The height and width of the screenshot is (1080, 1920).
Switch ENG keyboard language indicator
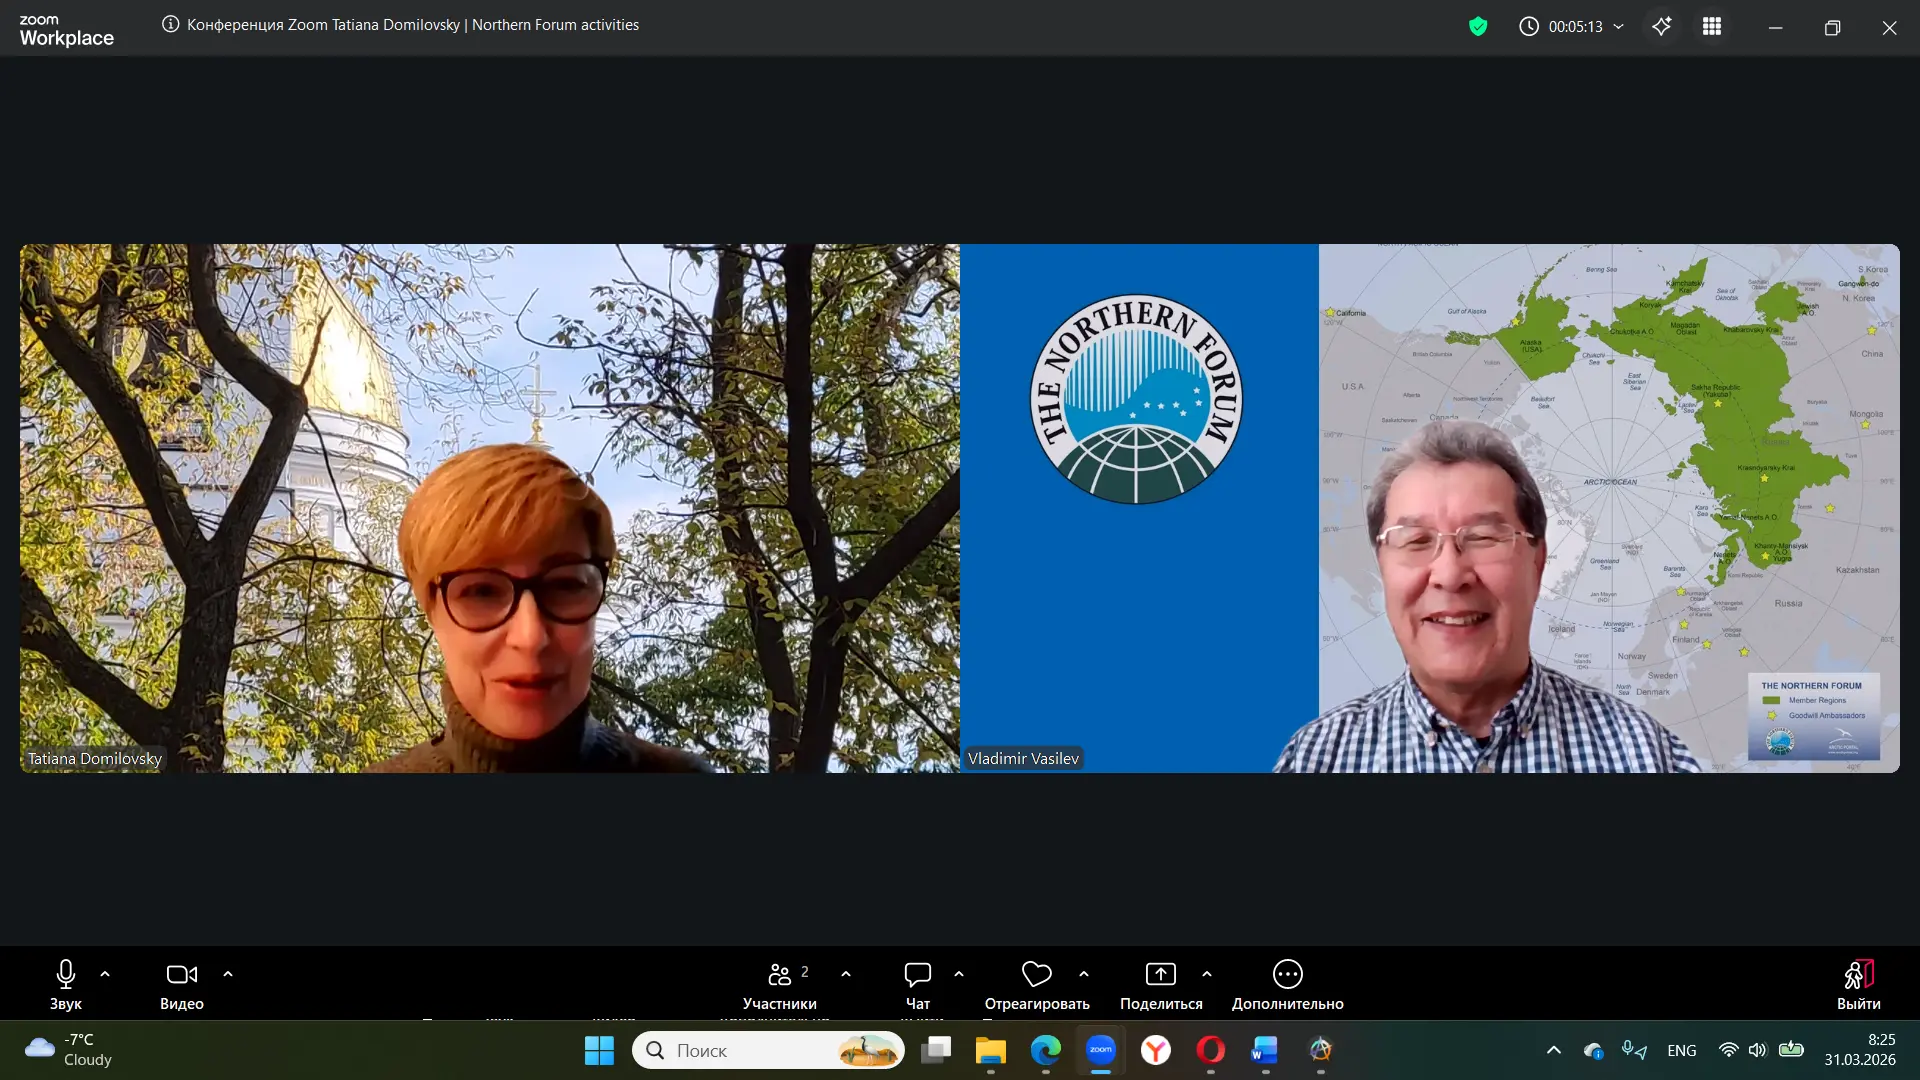[x=1681, y=1050]
